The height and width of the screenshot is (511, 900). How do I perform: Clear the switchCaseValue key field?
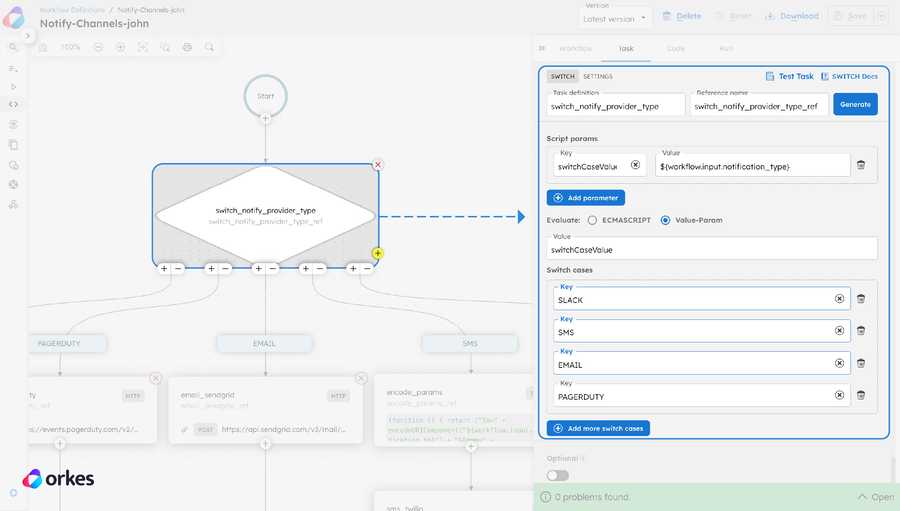pos(635,165)
